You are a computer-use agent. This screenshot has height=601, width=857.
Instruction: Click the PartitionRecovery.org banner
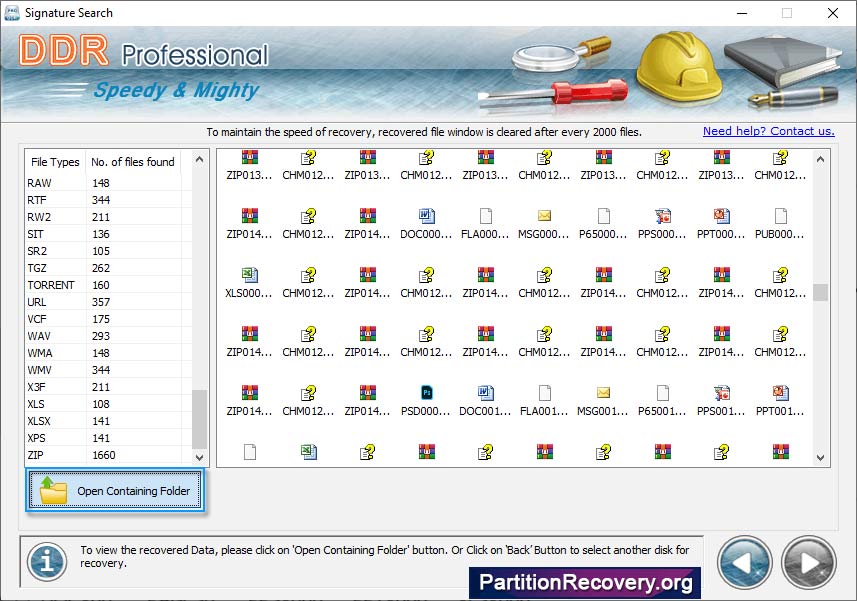point(585,582)
